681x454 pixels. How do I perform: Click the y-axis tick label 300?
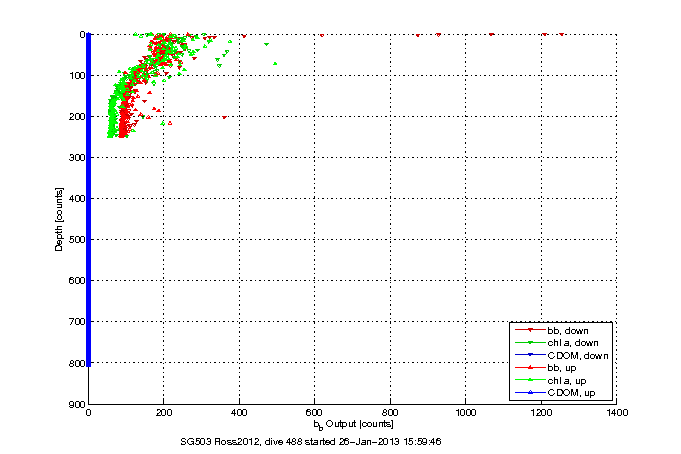(x=77, y=158)
